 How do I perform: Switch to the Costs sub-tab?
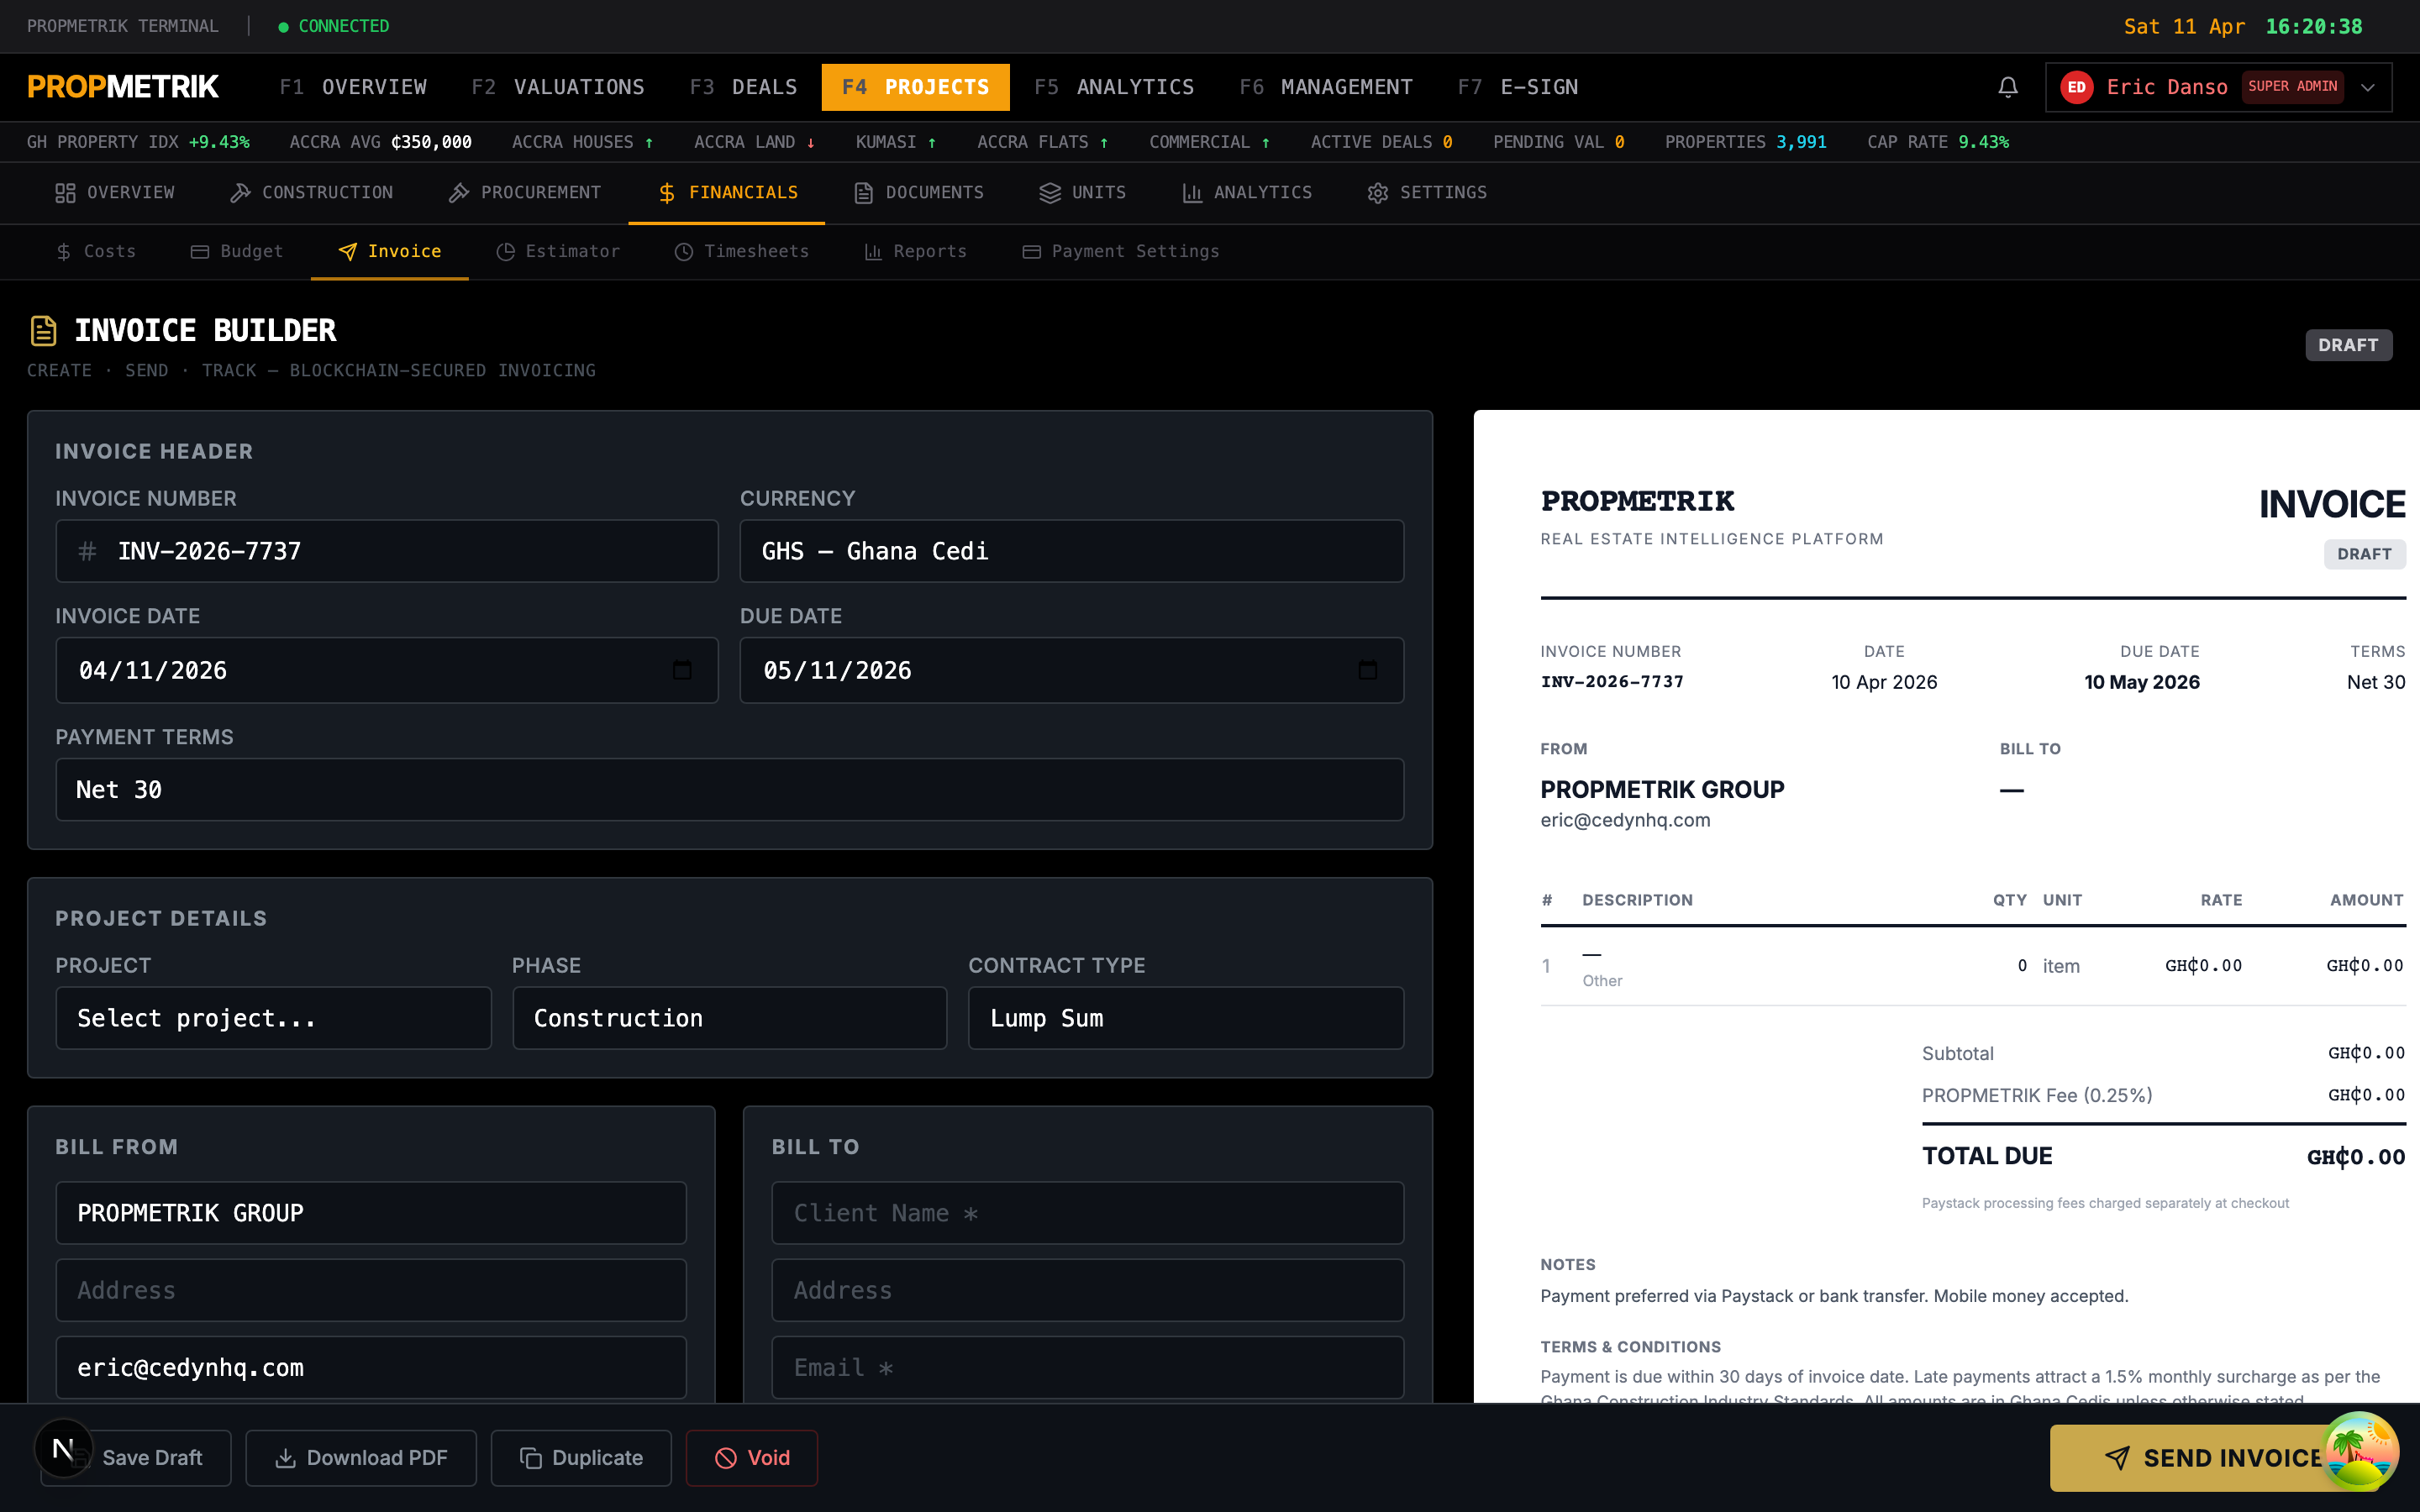[96, 252]
